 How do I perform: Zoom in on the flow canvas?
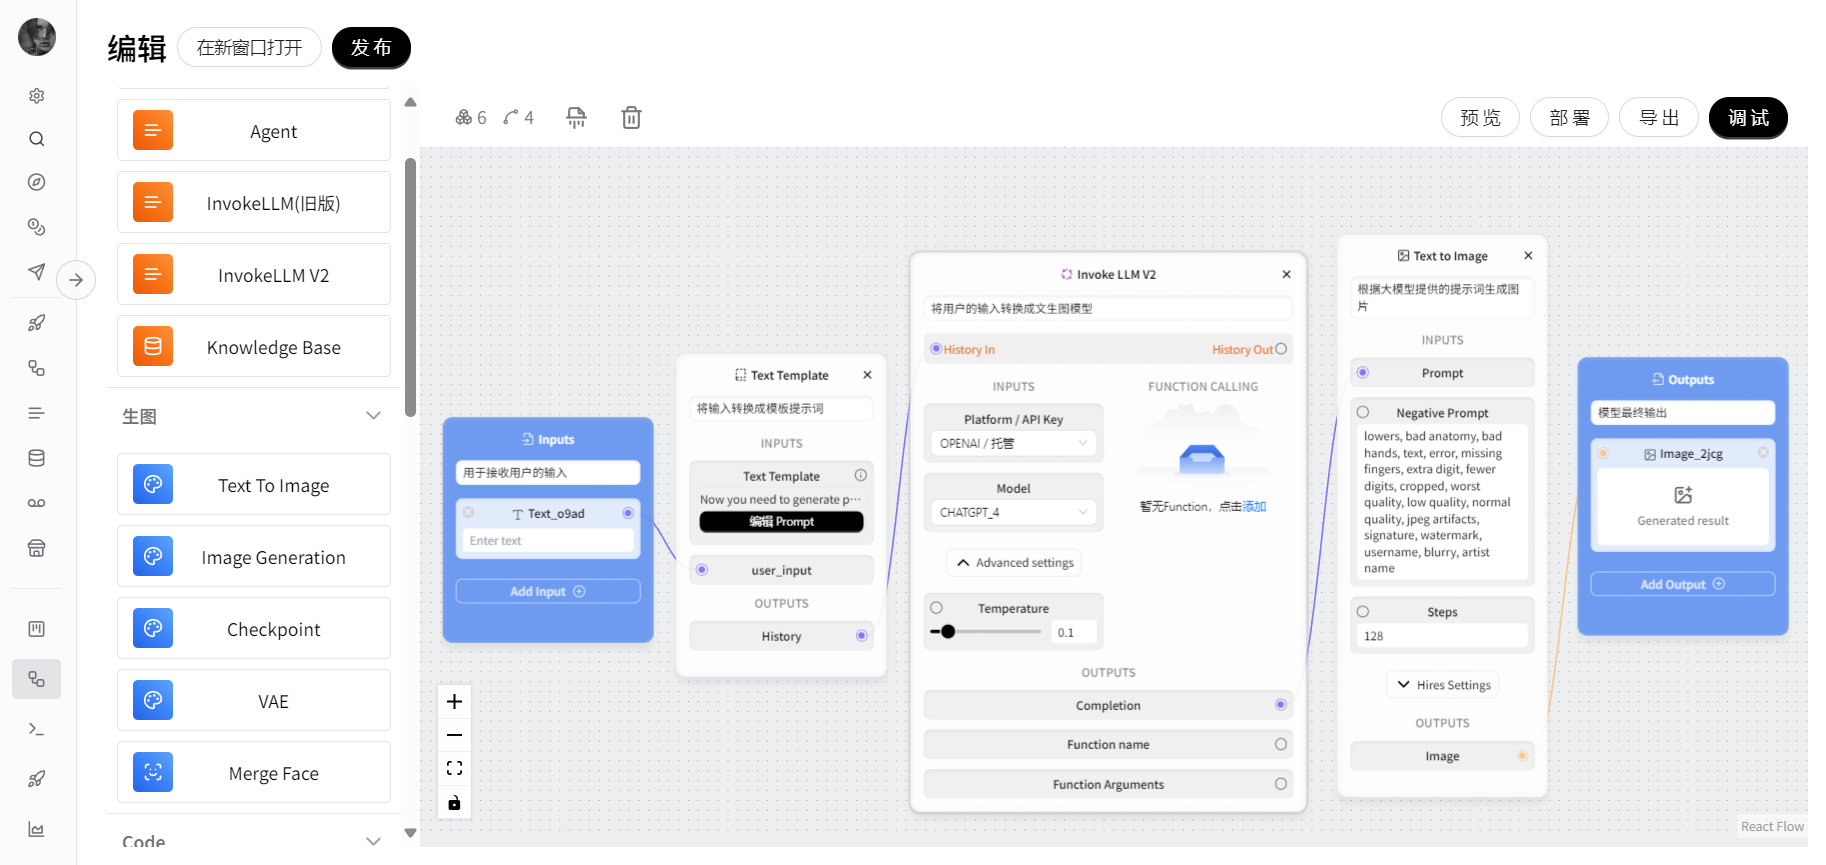pos(454,702)
